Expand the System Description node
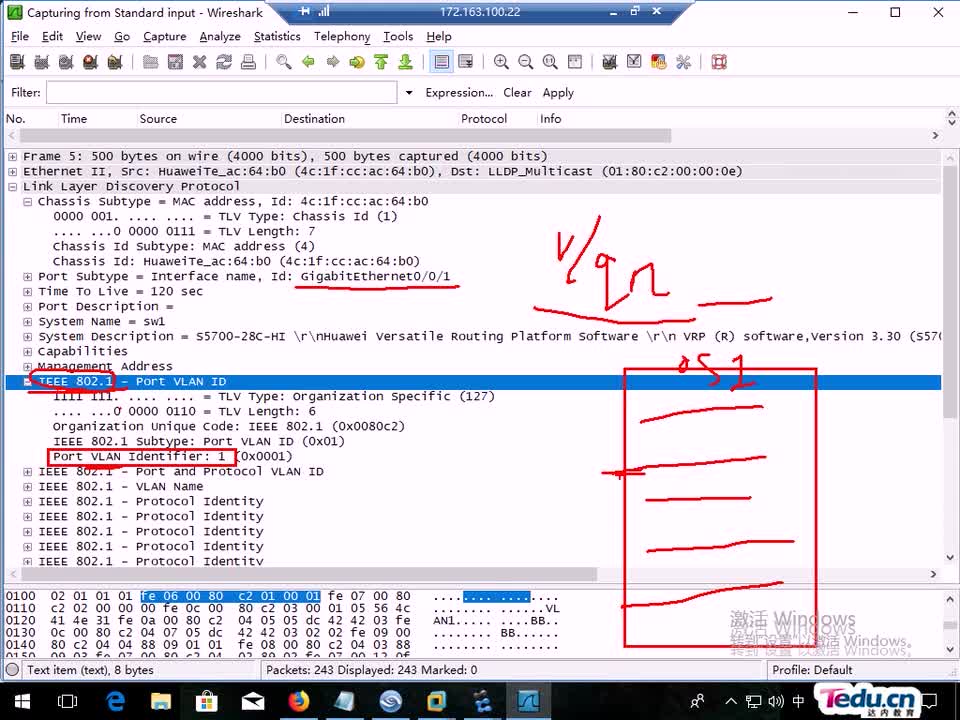The width and height of the screenshot is (960, 720). tap(28, 337)
